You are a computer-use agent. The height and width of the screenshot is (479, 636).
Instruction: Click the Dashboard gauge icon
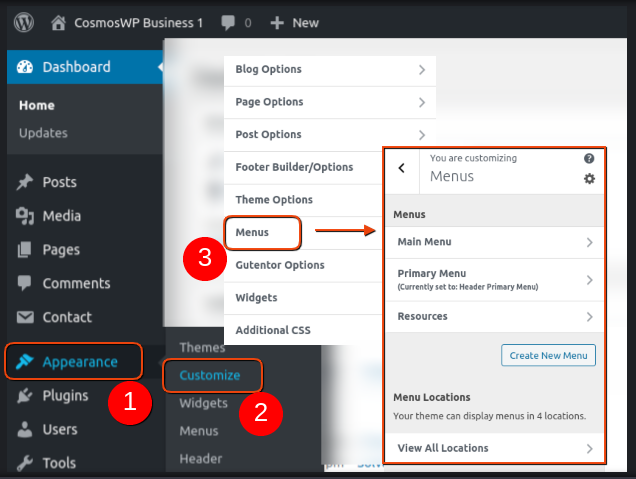tap(25, 67)
